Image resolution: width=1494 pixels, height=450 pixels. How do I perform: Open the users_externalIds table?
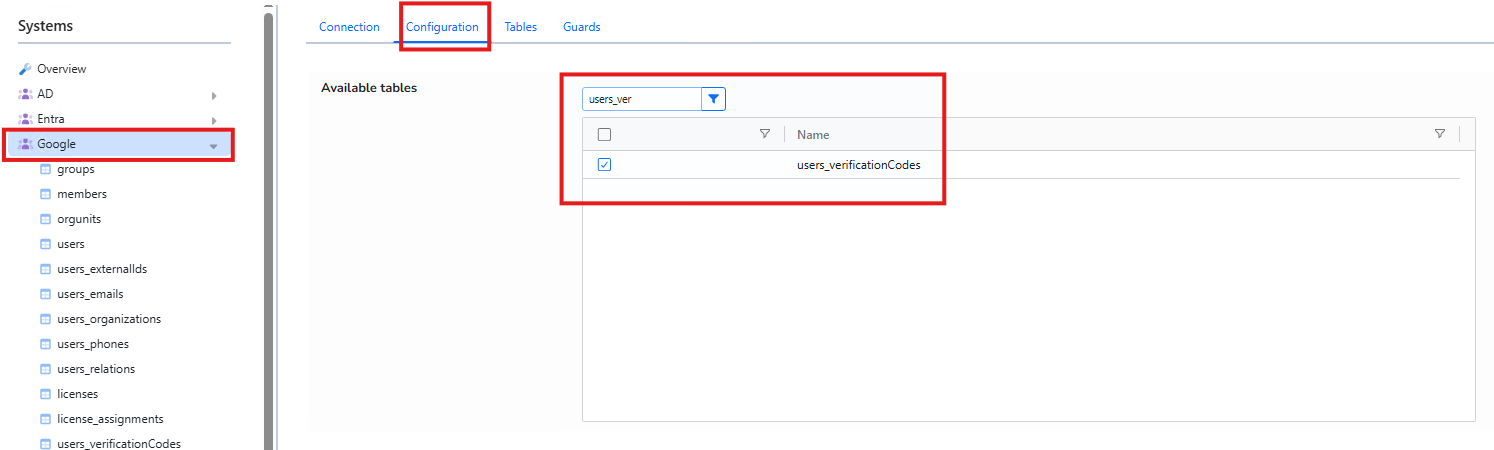102,269
